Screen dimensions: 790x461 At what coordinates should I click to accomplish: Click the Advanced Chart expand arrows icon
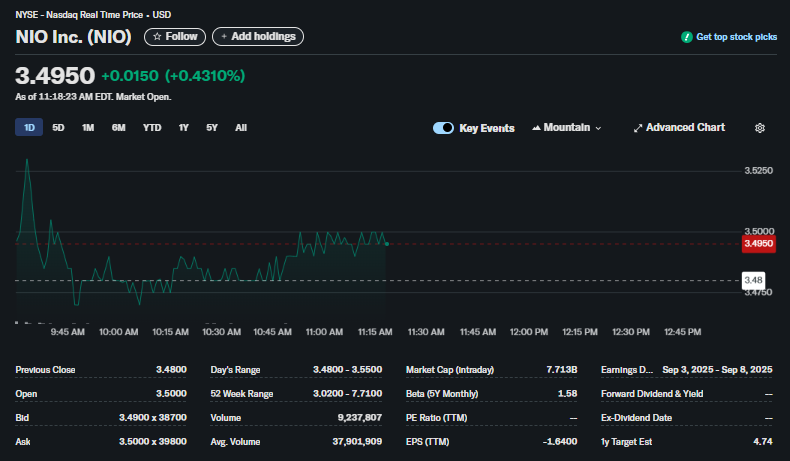(638, 128)
